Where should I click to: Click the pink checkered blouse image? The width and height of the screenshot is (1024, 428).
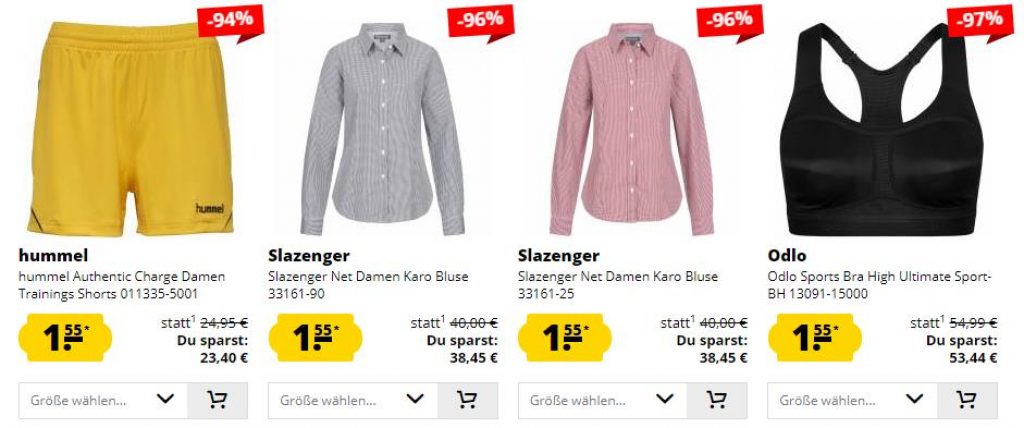pos(632,129)
